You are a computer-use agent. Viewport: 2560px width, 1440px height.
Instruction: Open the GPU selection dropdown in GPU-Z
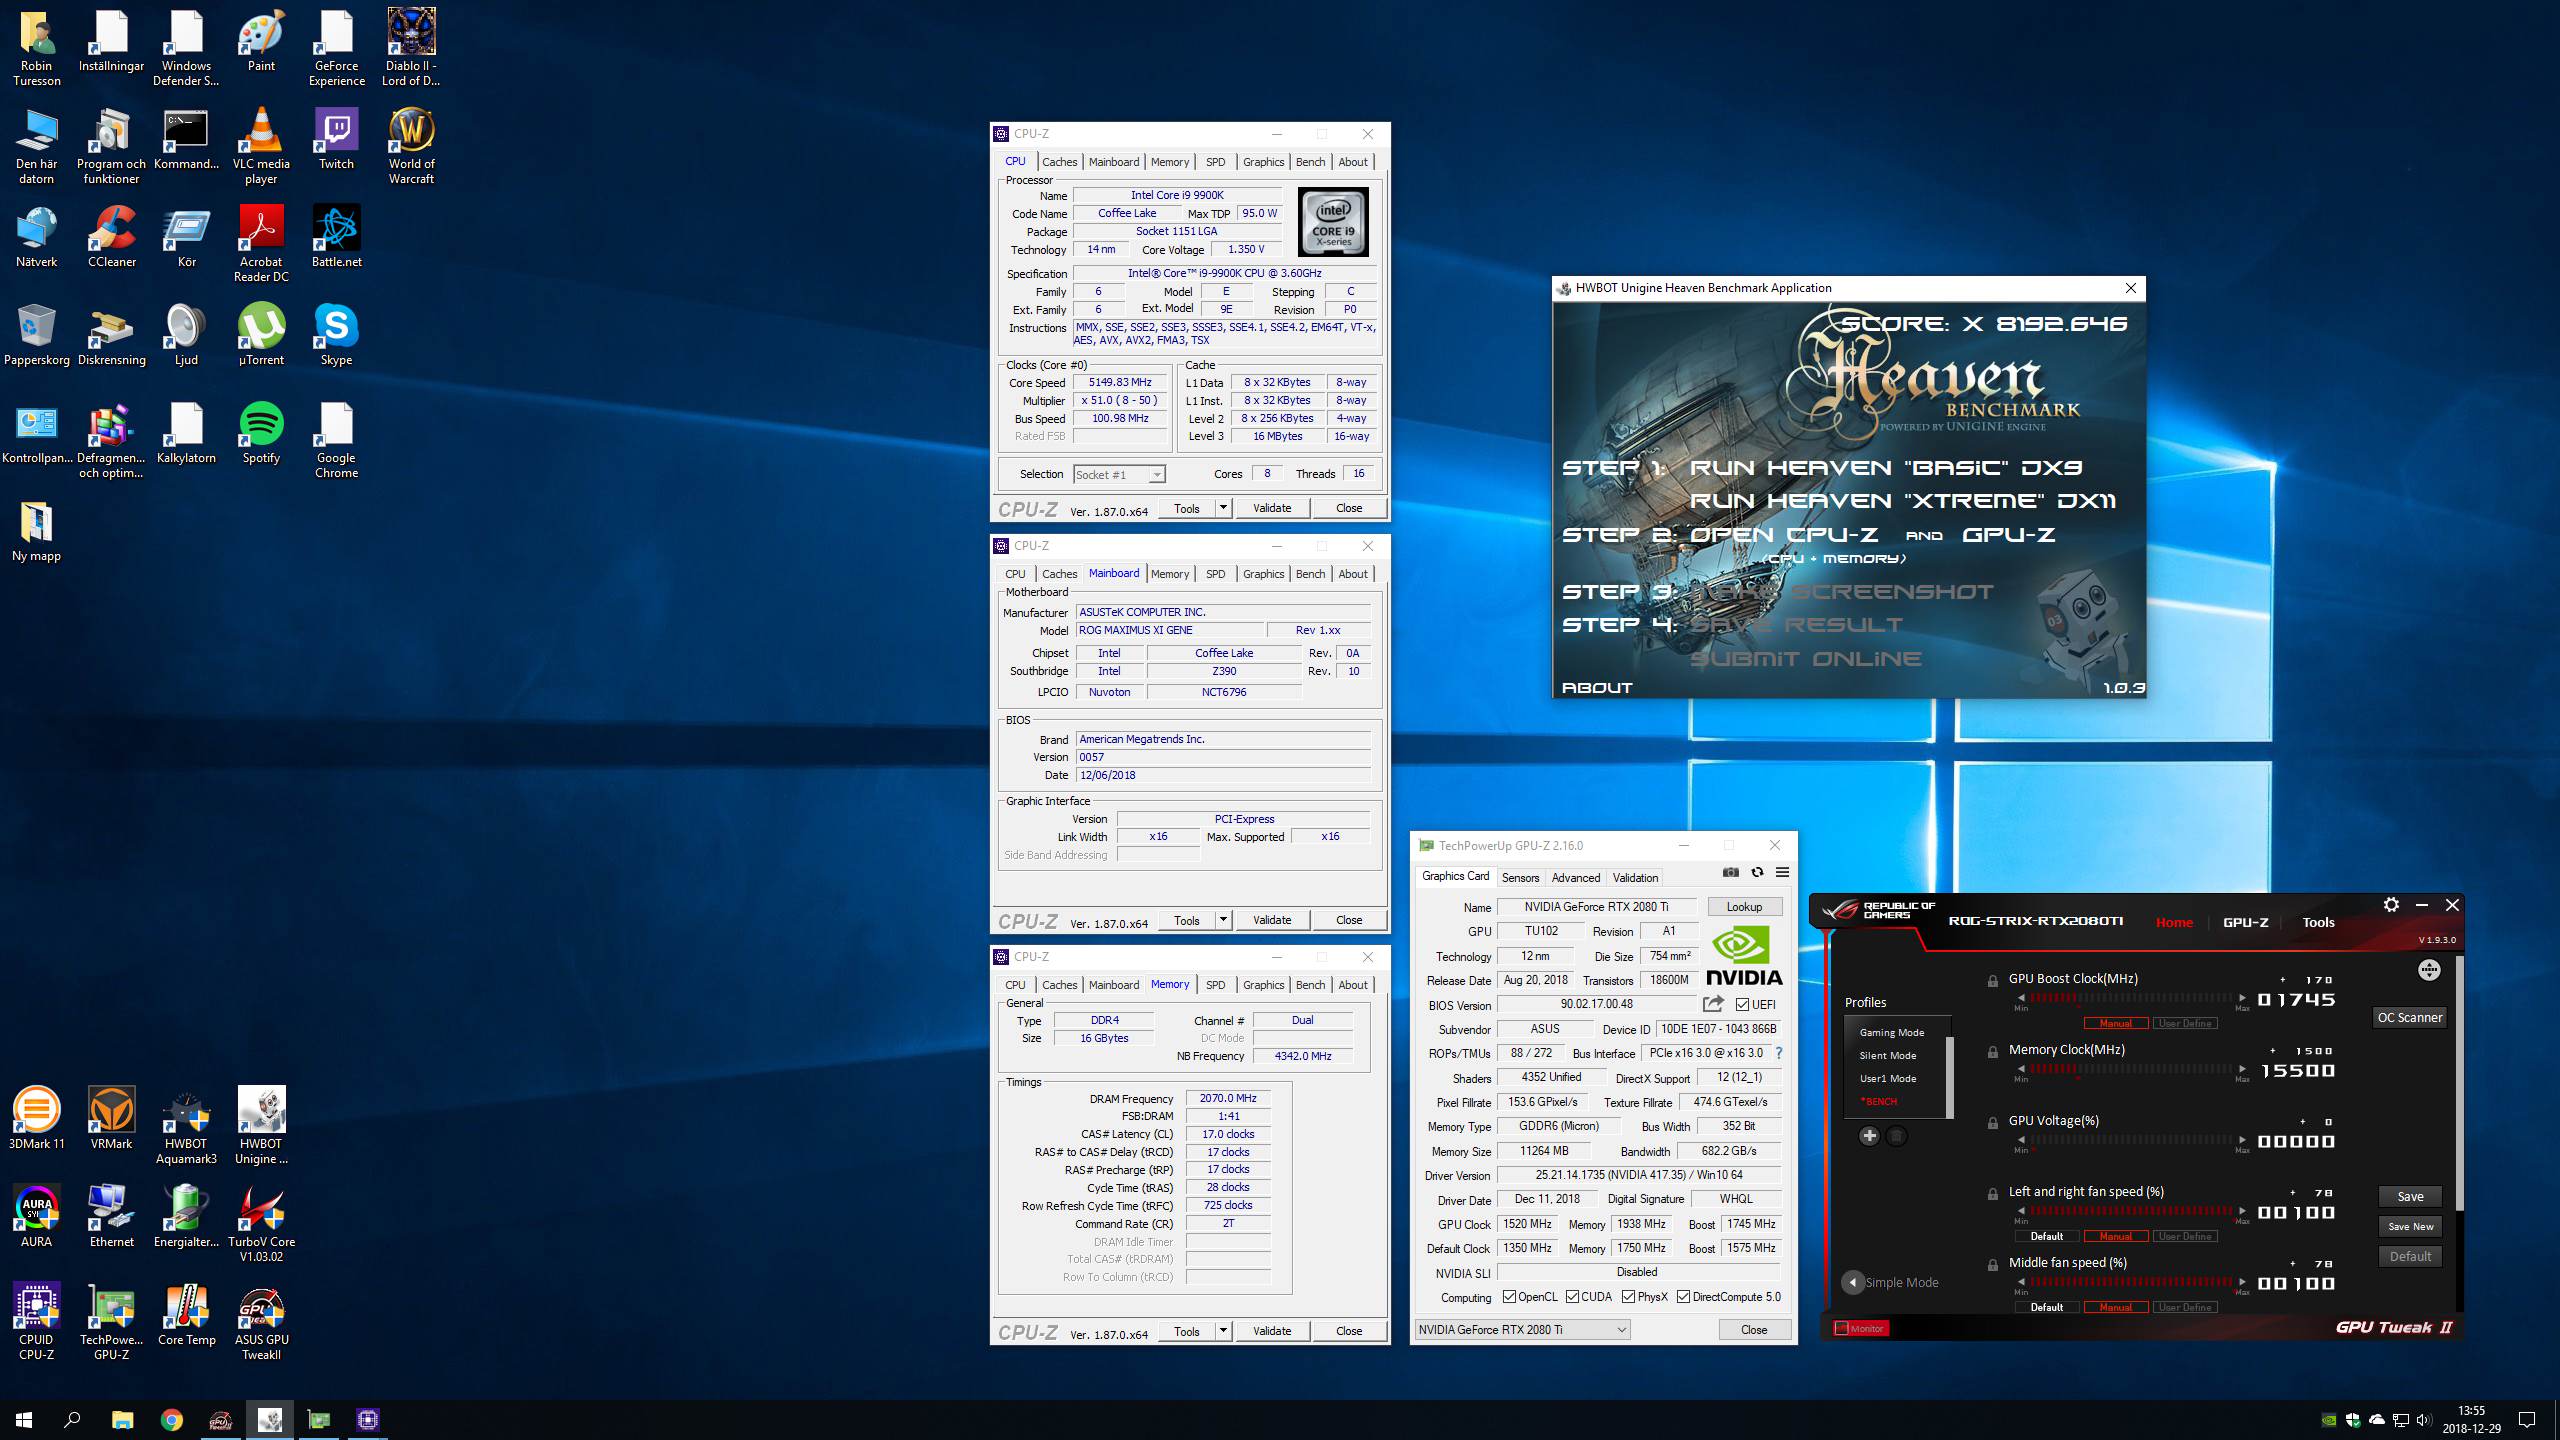click(1523, 1329)
